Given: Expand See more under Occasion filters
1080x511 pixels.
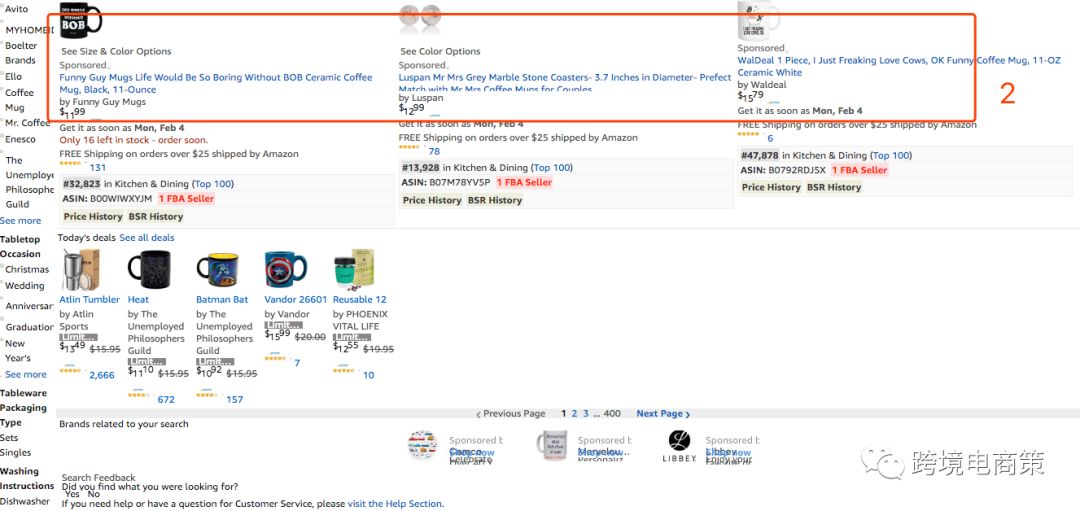Looking at the screenshot, I should click(26, 374).
